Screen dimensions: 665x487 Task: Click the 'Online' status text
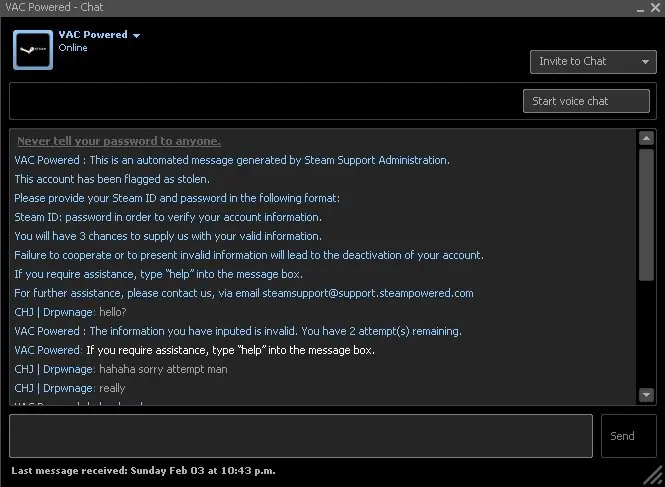pos(73,48)
